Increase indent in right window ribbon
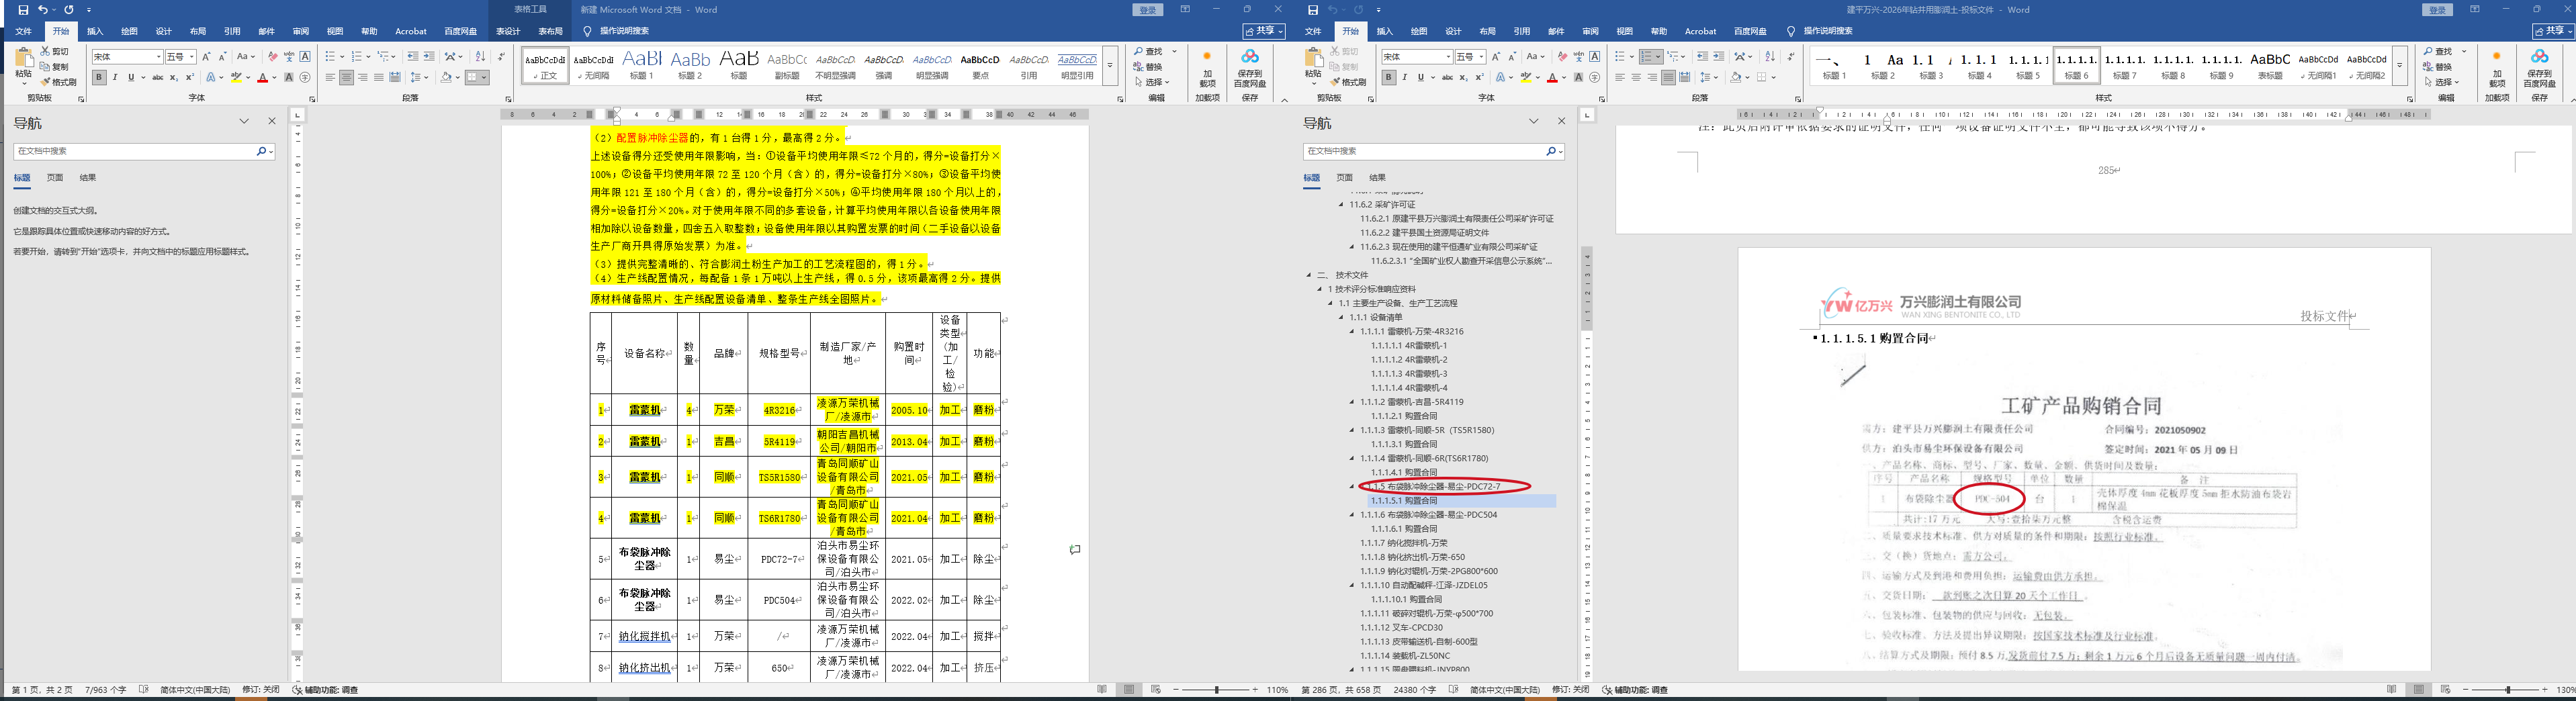This screenshot has width=2576, height=701. click(1718, 57)
